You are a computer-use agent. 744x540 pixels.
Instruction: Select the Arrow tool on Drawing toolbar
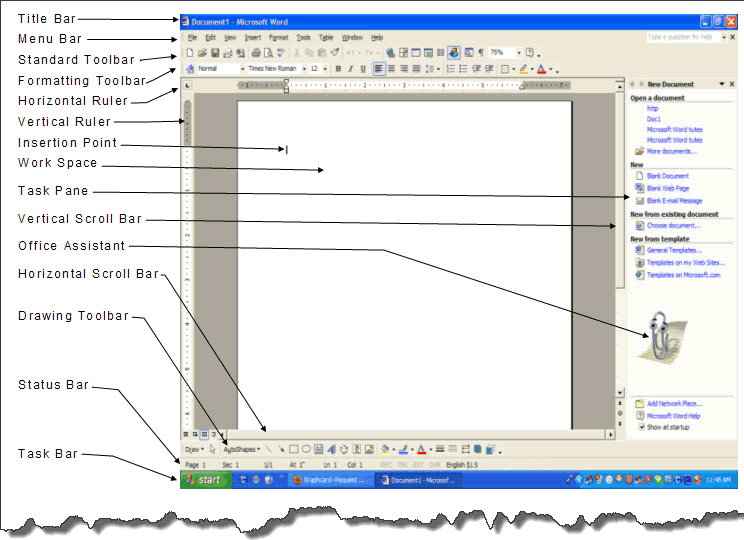281,449
